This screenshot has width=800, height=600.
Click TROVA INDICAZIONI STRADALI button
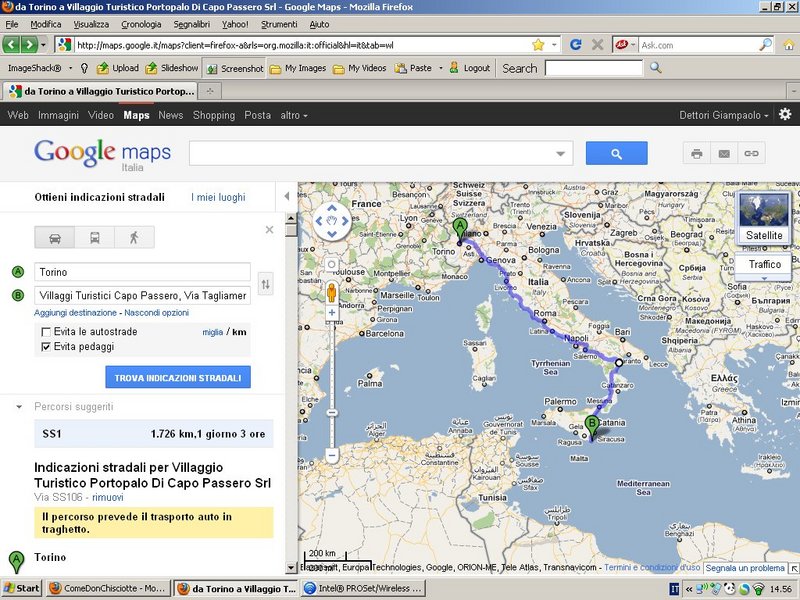[178, 378]
